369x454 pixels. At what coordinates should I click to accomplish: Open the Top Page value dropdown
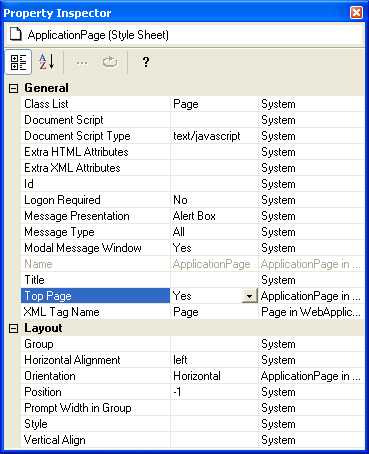pos(249,296)
